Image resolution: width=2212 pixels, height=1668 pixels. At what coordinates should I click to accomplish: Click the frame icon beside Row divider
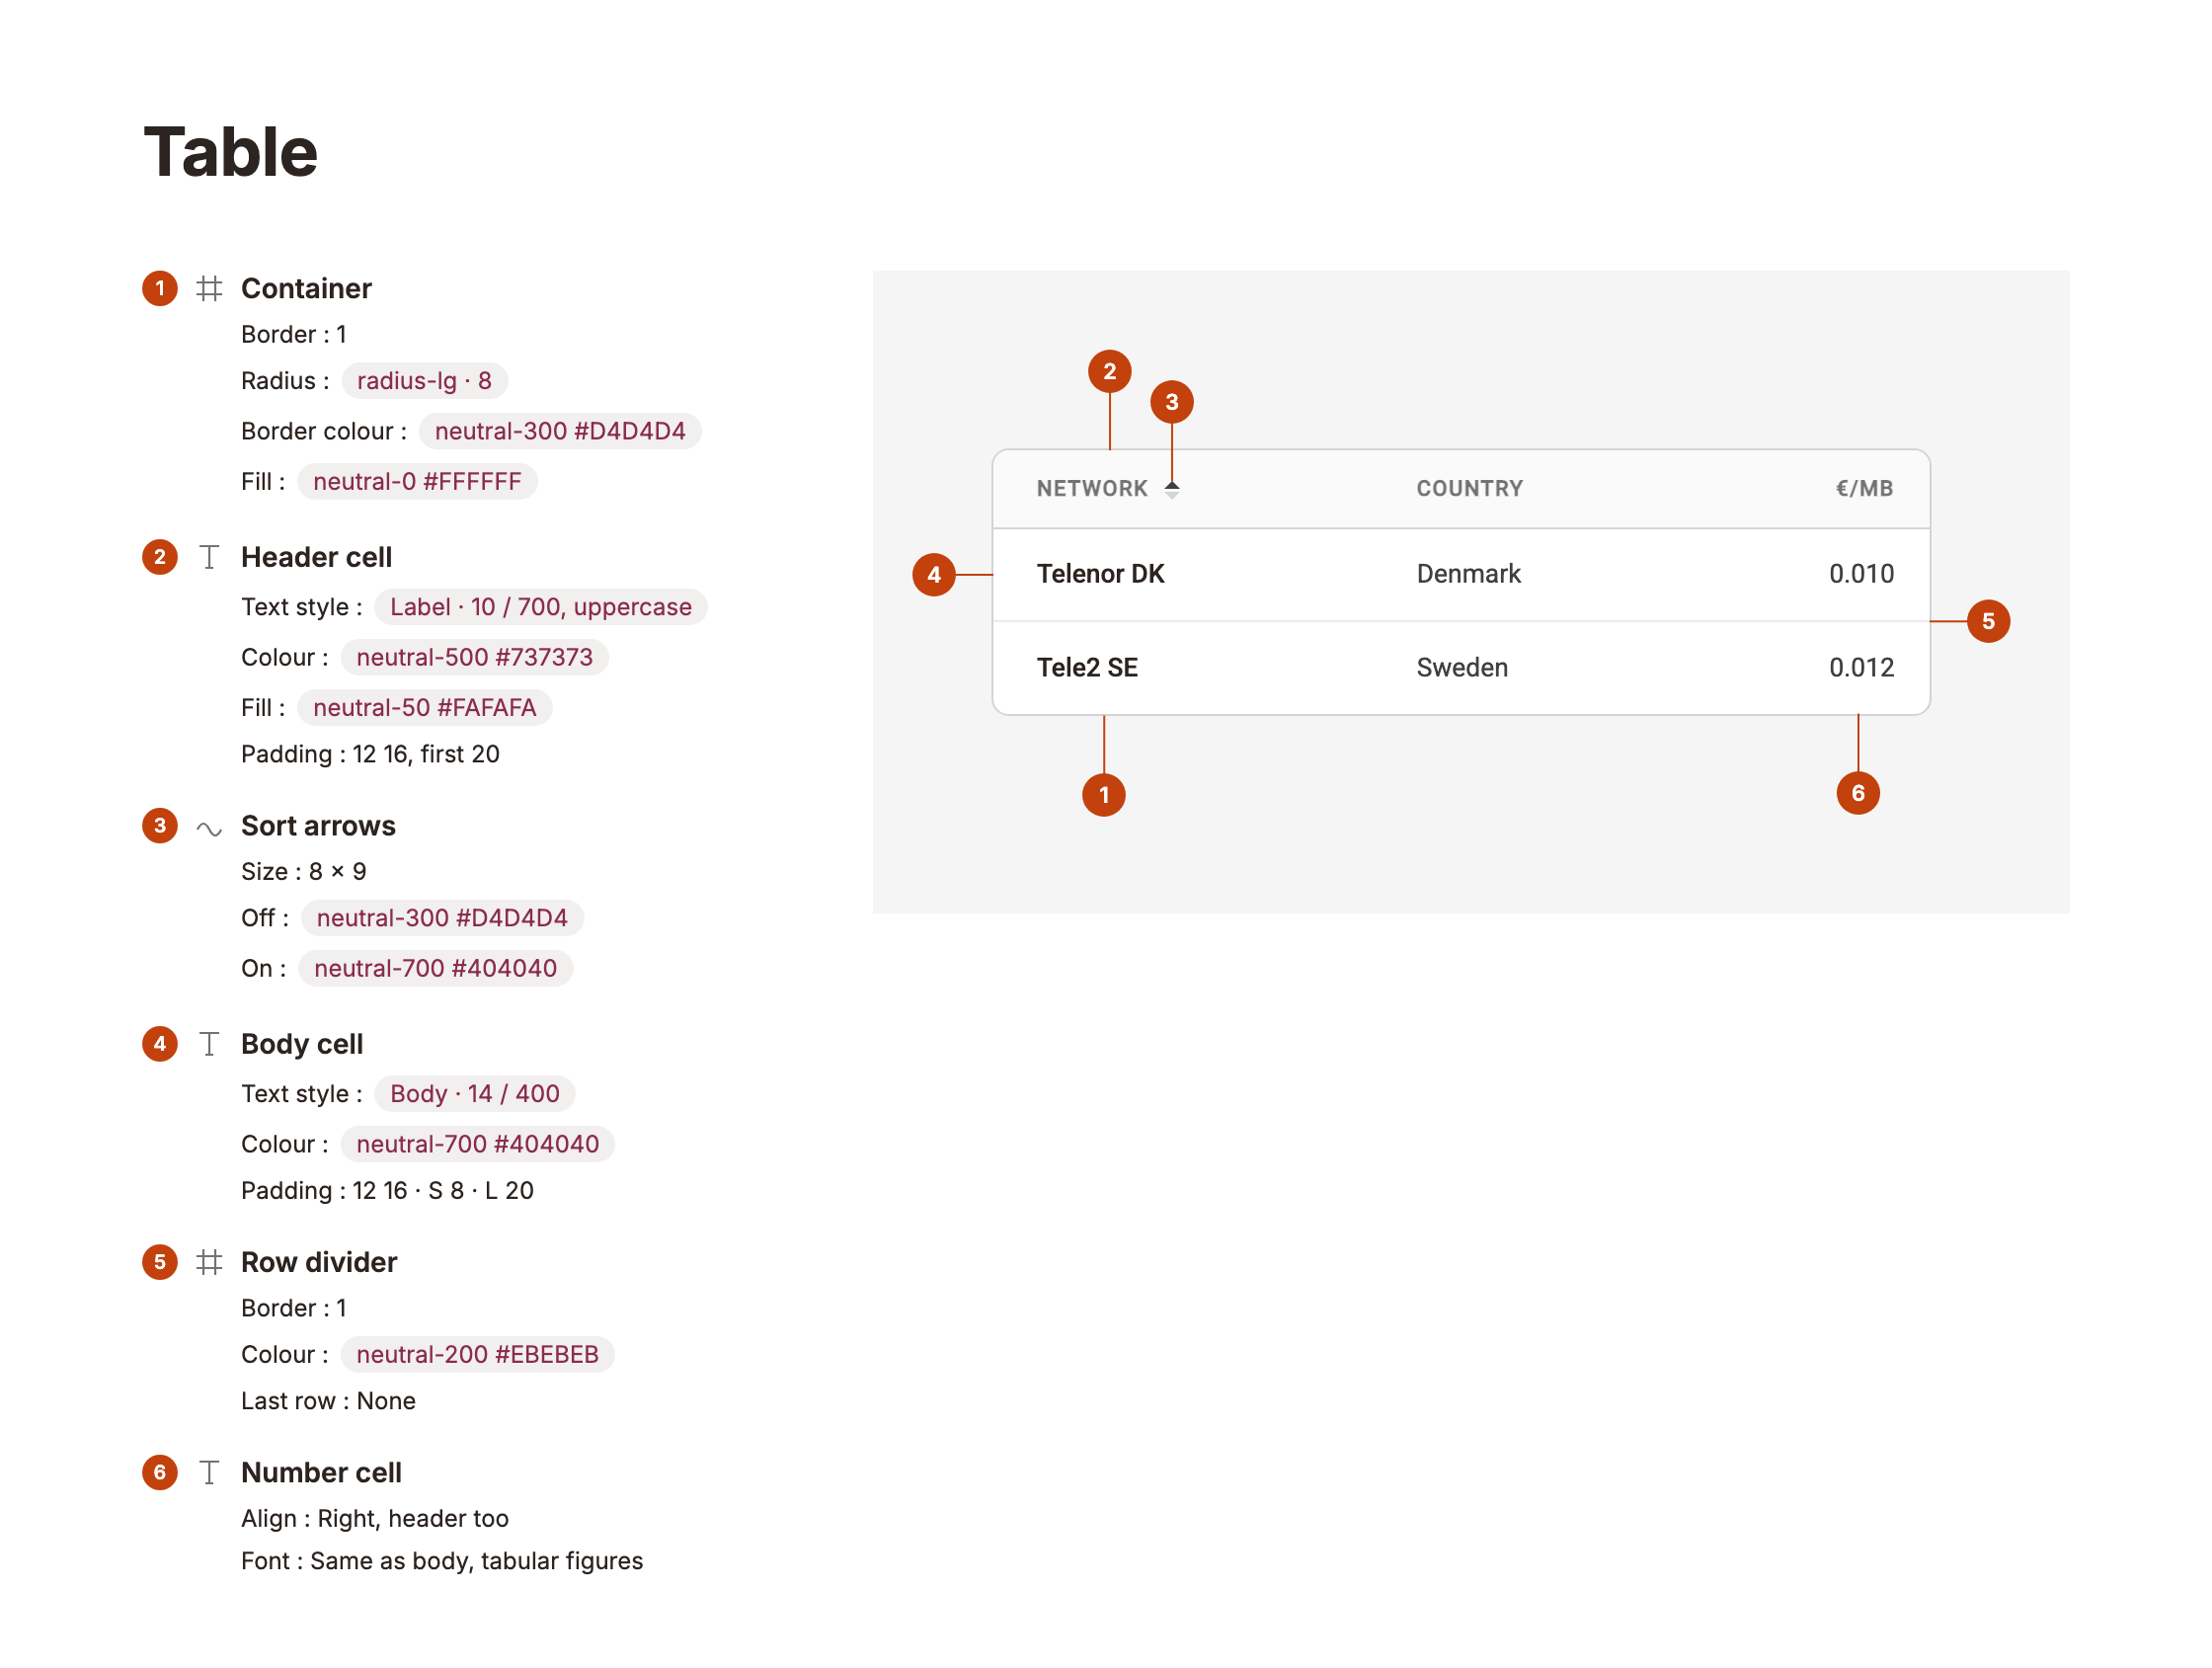pos(209,1263)
